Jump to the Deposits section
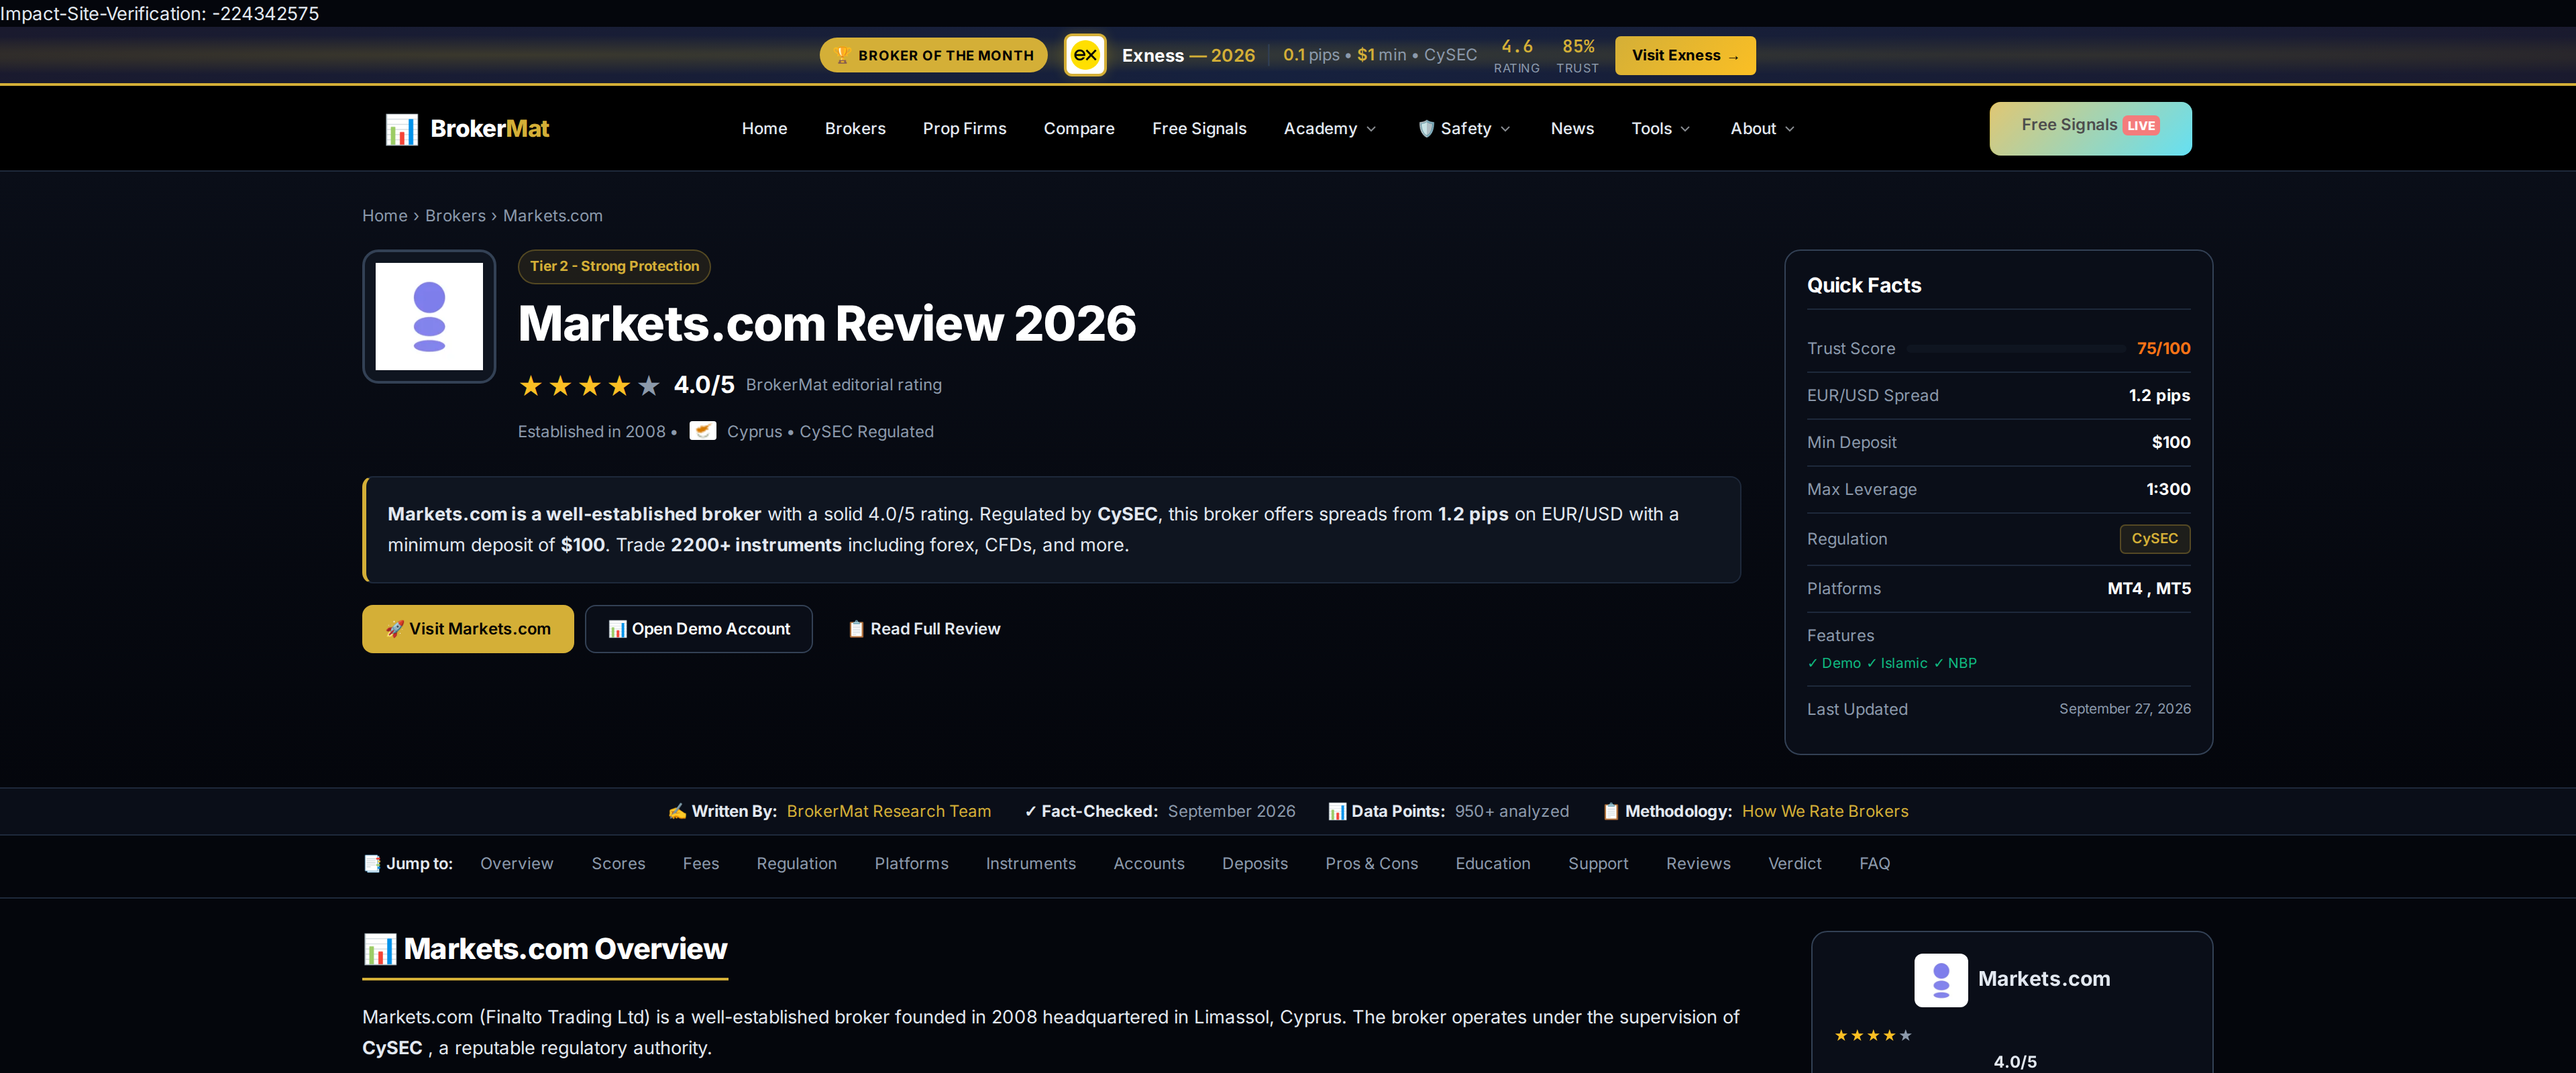The height and width of the screenshot is (1073, 2576). click(1255, 863)
